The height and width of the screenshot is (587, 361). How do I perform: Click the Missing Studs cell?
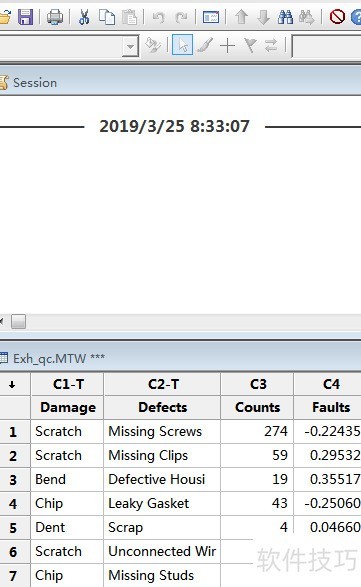pos(163,575)
